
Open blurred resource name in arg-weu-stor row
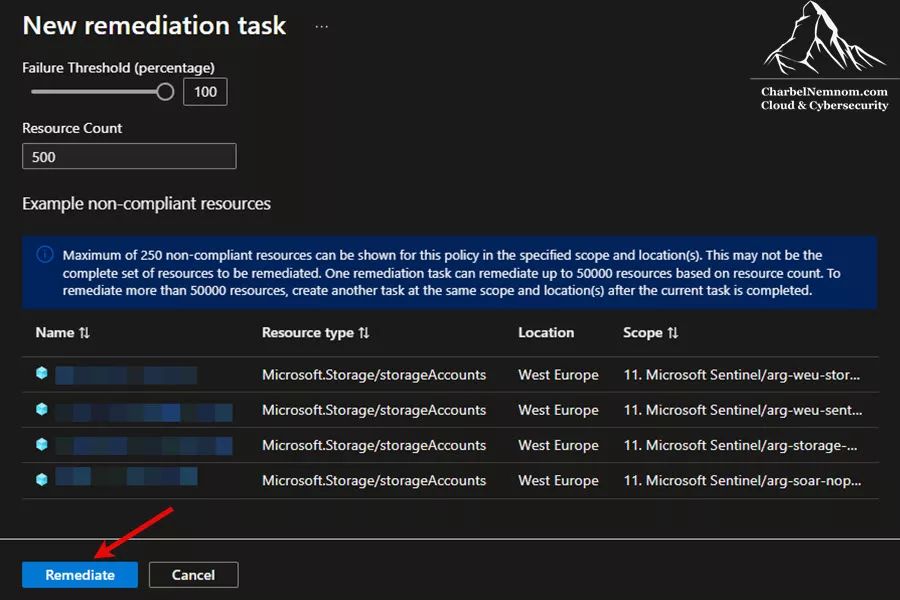point(126,375)
